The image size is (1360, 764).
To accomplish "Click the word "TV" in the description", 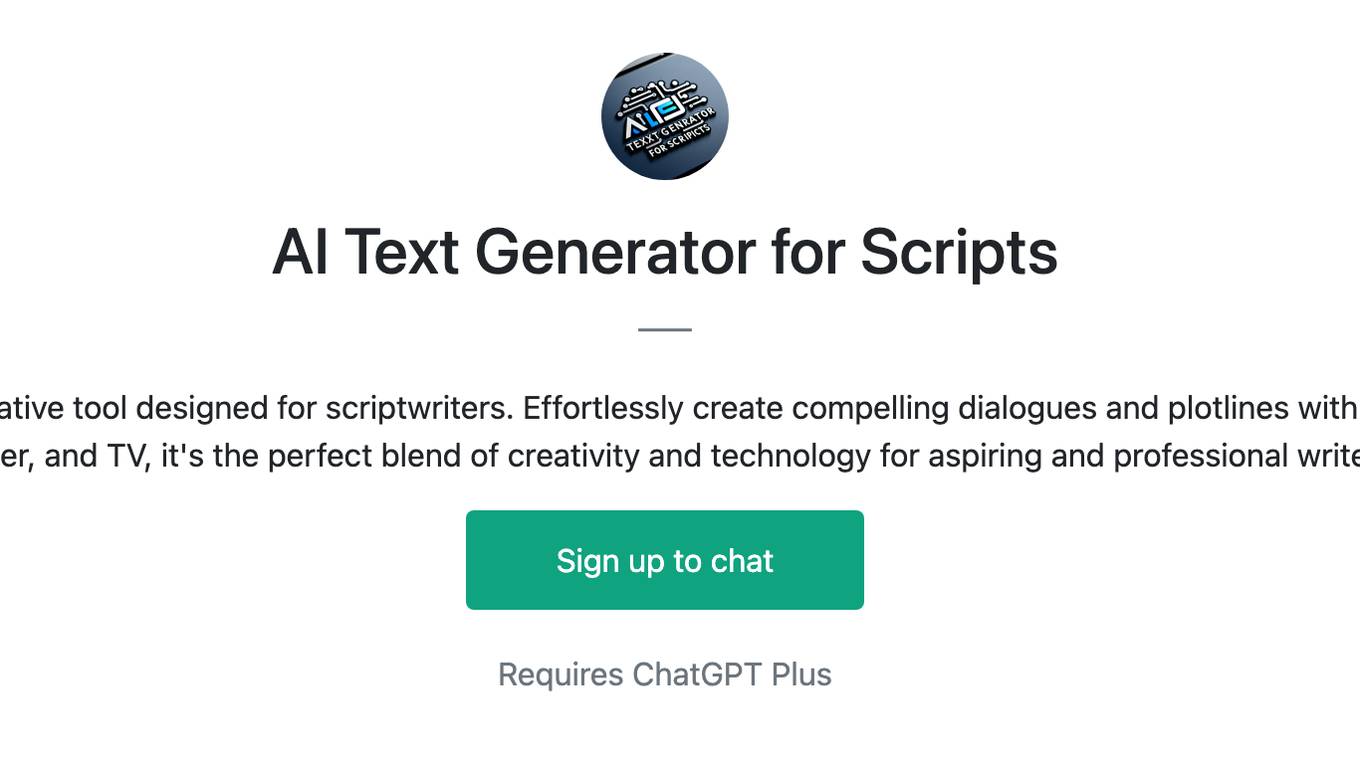I will tap(128, 456).
